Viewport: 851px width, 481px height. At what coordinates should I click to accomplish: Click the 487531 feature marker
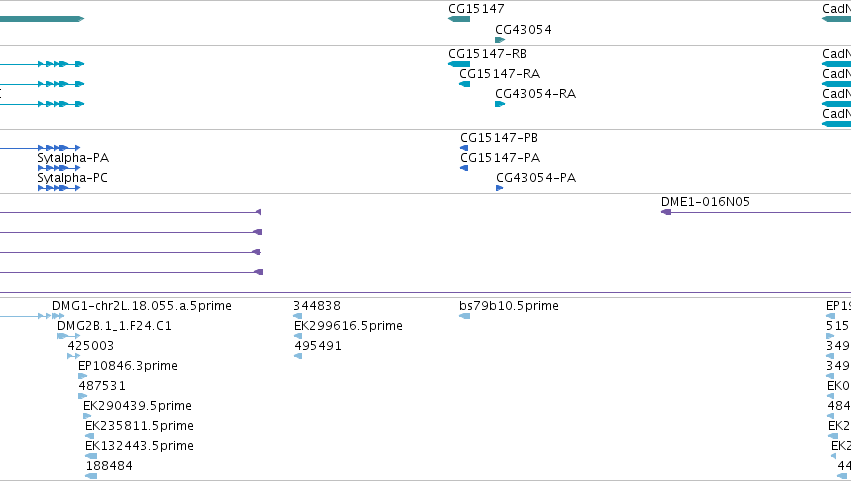[82, 396]
